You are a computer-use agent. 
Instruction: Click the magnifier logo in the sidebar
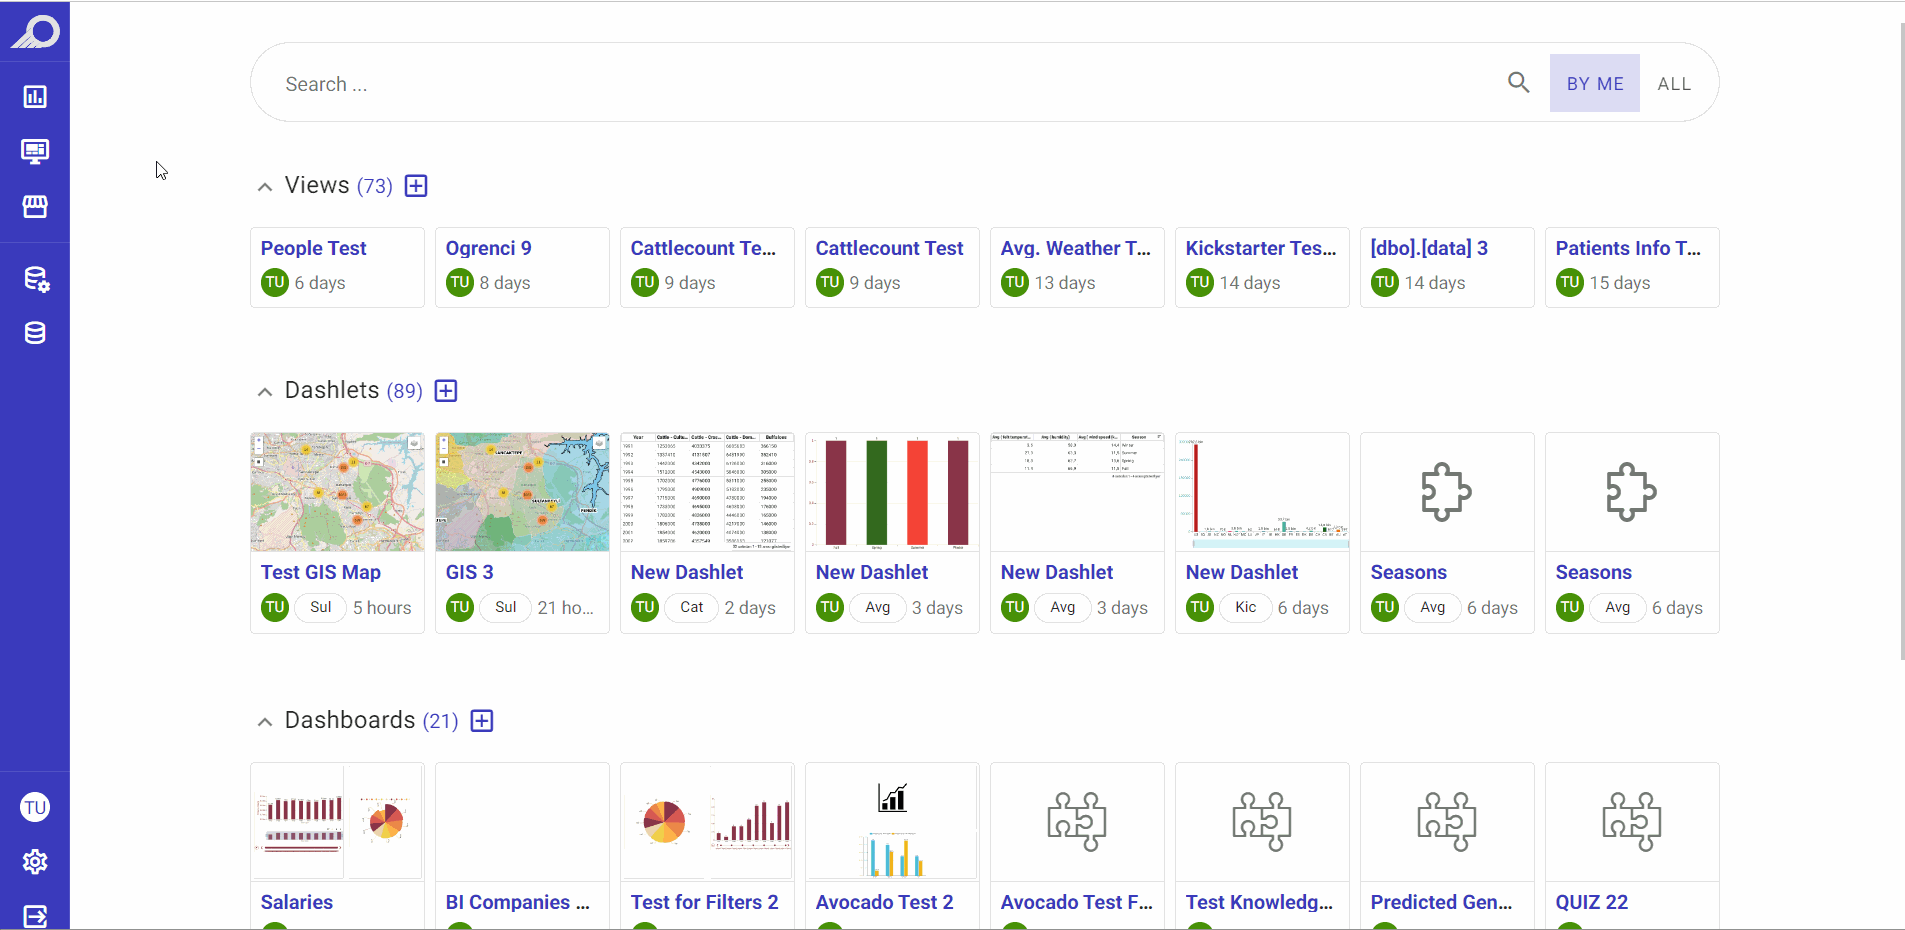tap(35, 32)
